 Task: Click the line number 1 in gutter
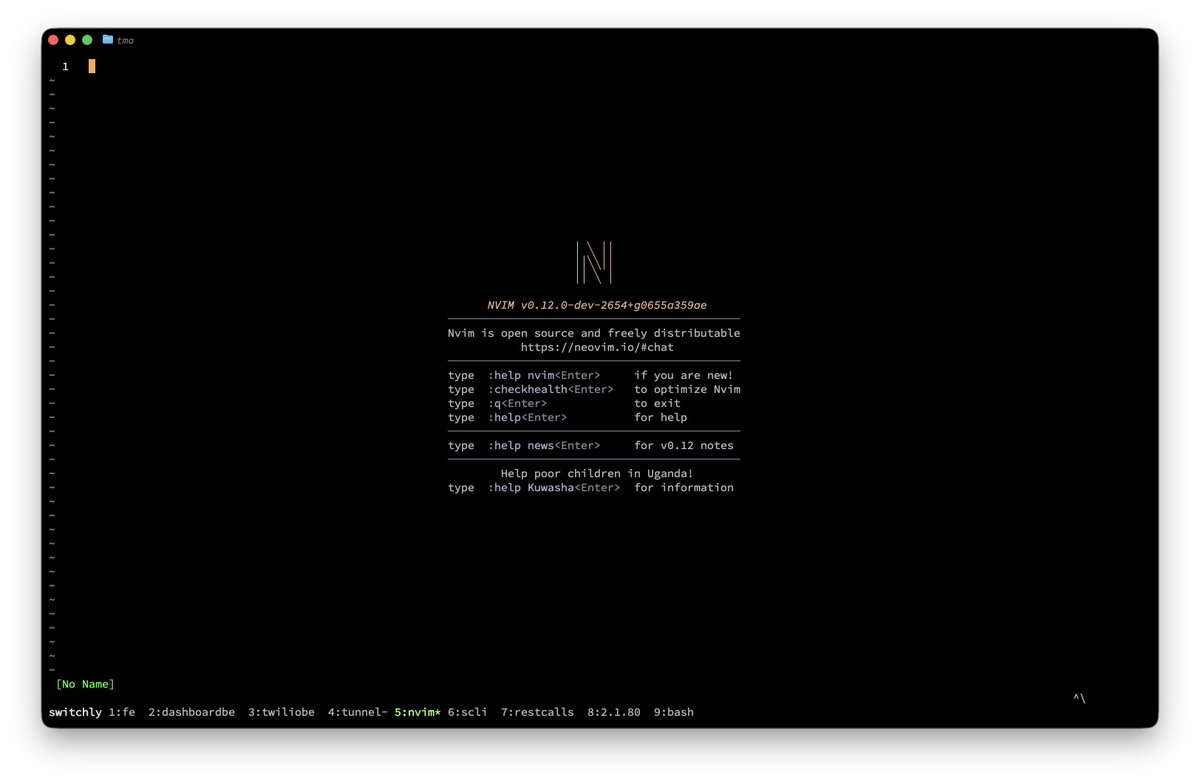(x=65, y=66)
